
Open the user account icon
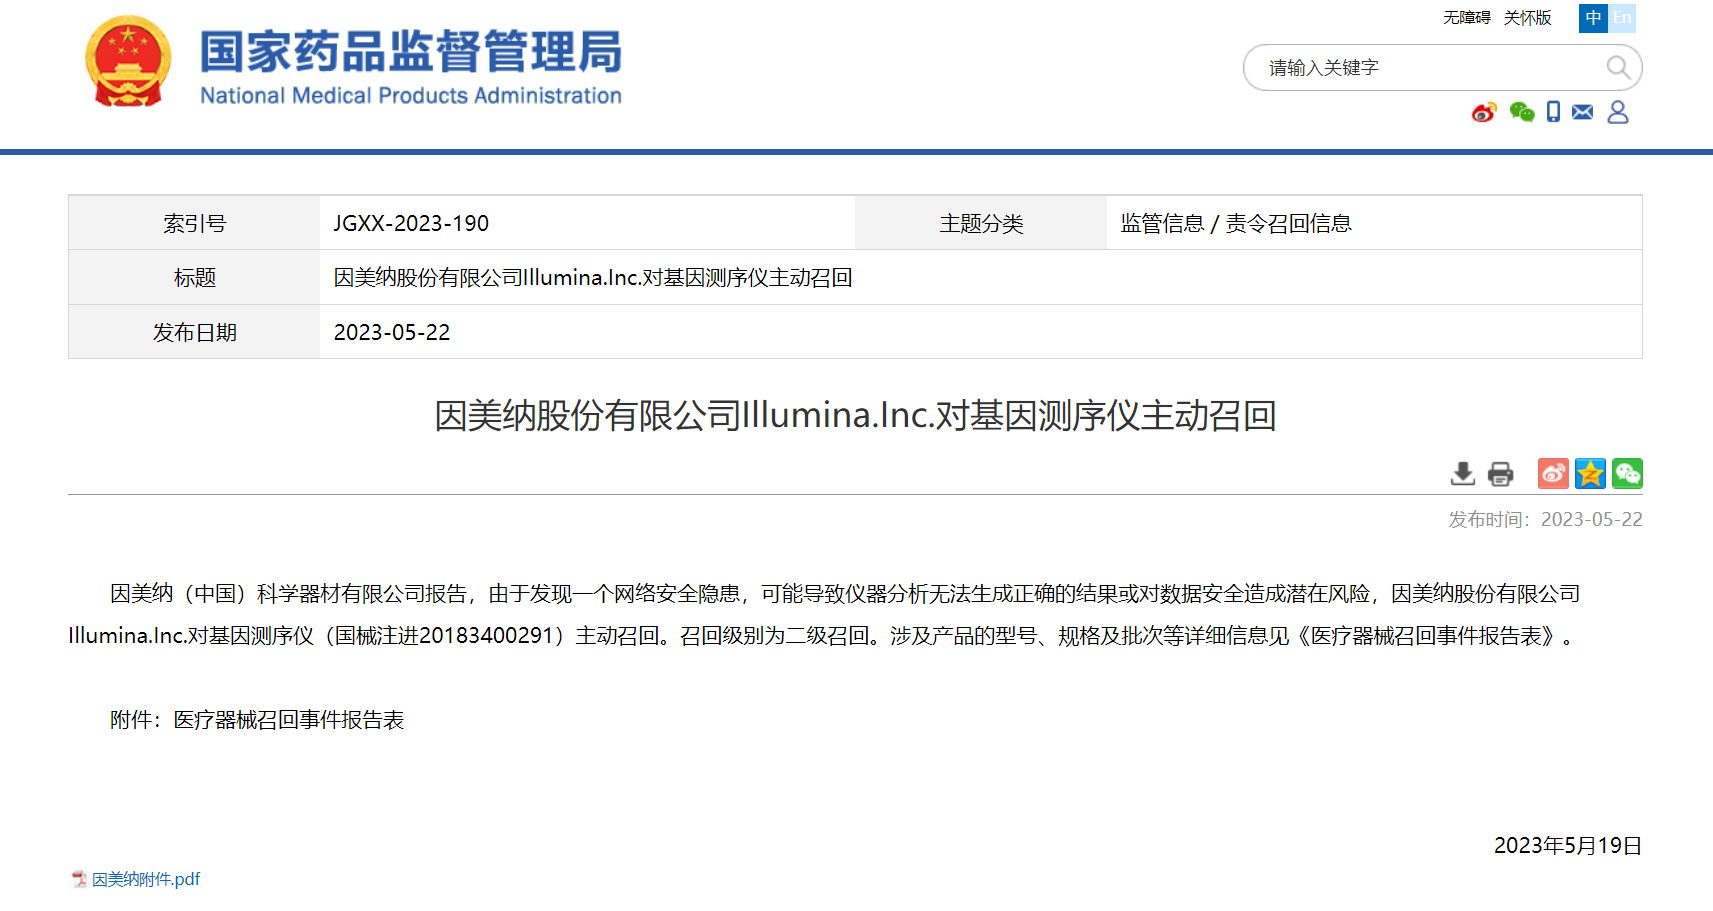(1618, 112)
